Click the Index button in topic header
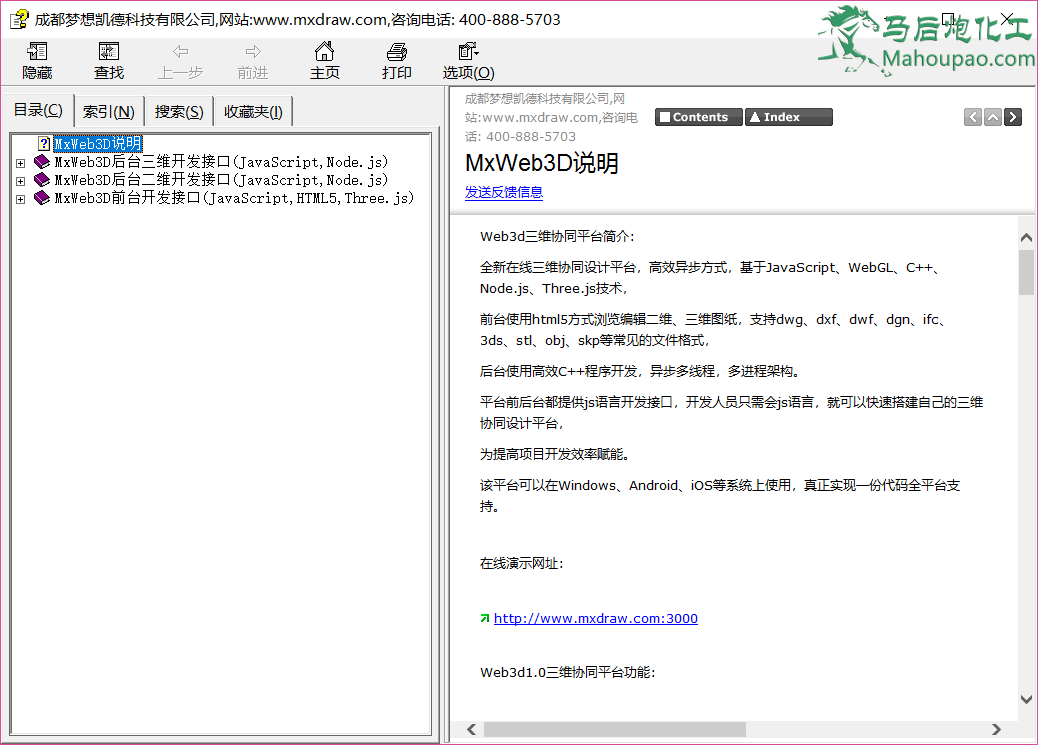This screenshot has width=1042, height=753. click(x=788, y=117)
